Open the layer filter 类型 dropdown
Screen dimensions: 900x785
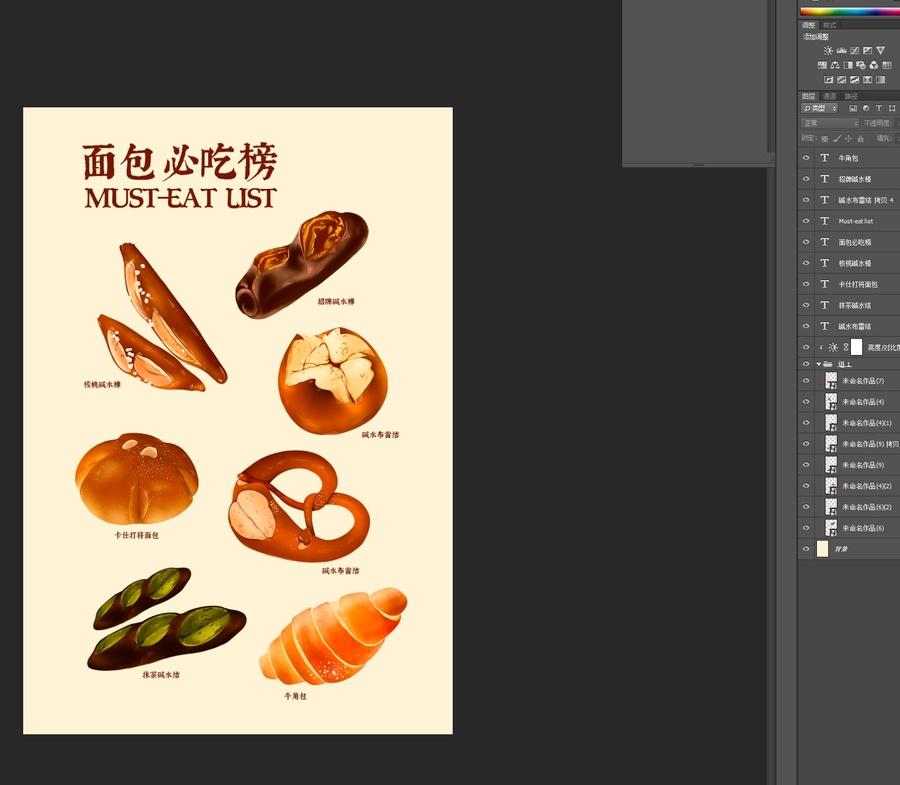pos(820,108)
